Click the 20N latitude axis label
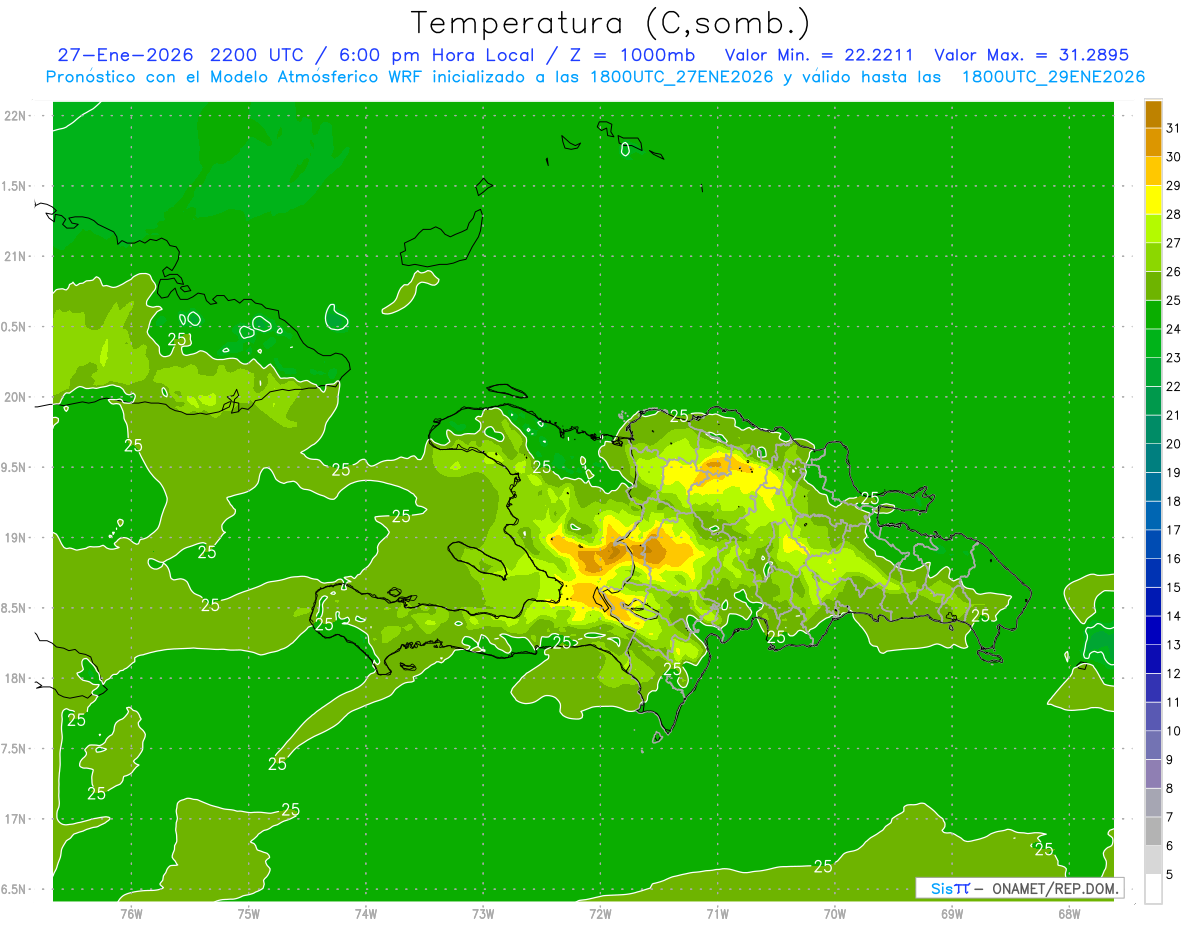This screenshot has height=927, width=1200. point(15,397)
